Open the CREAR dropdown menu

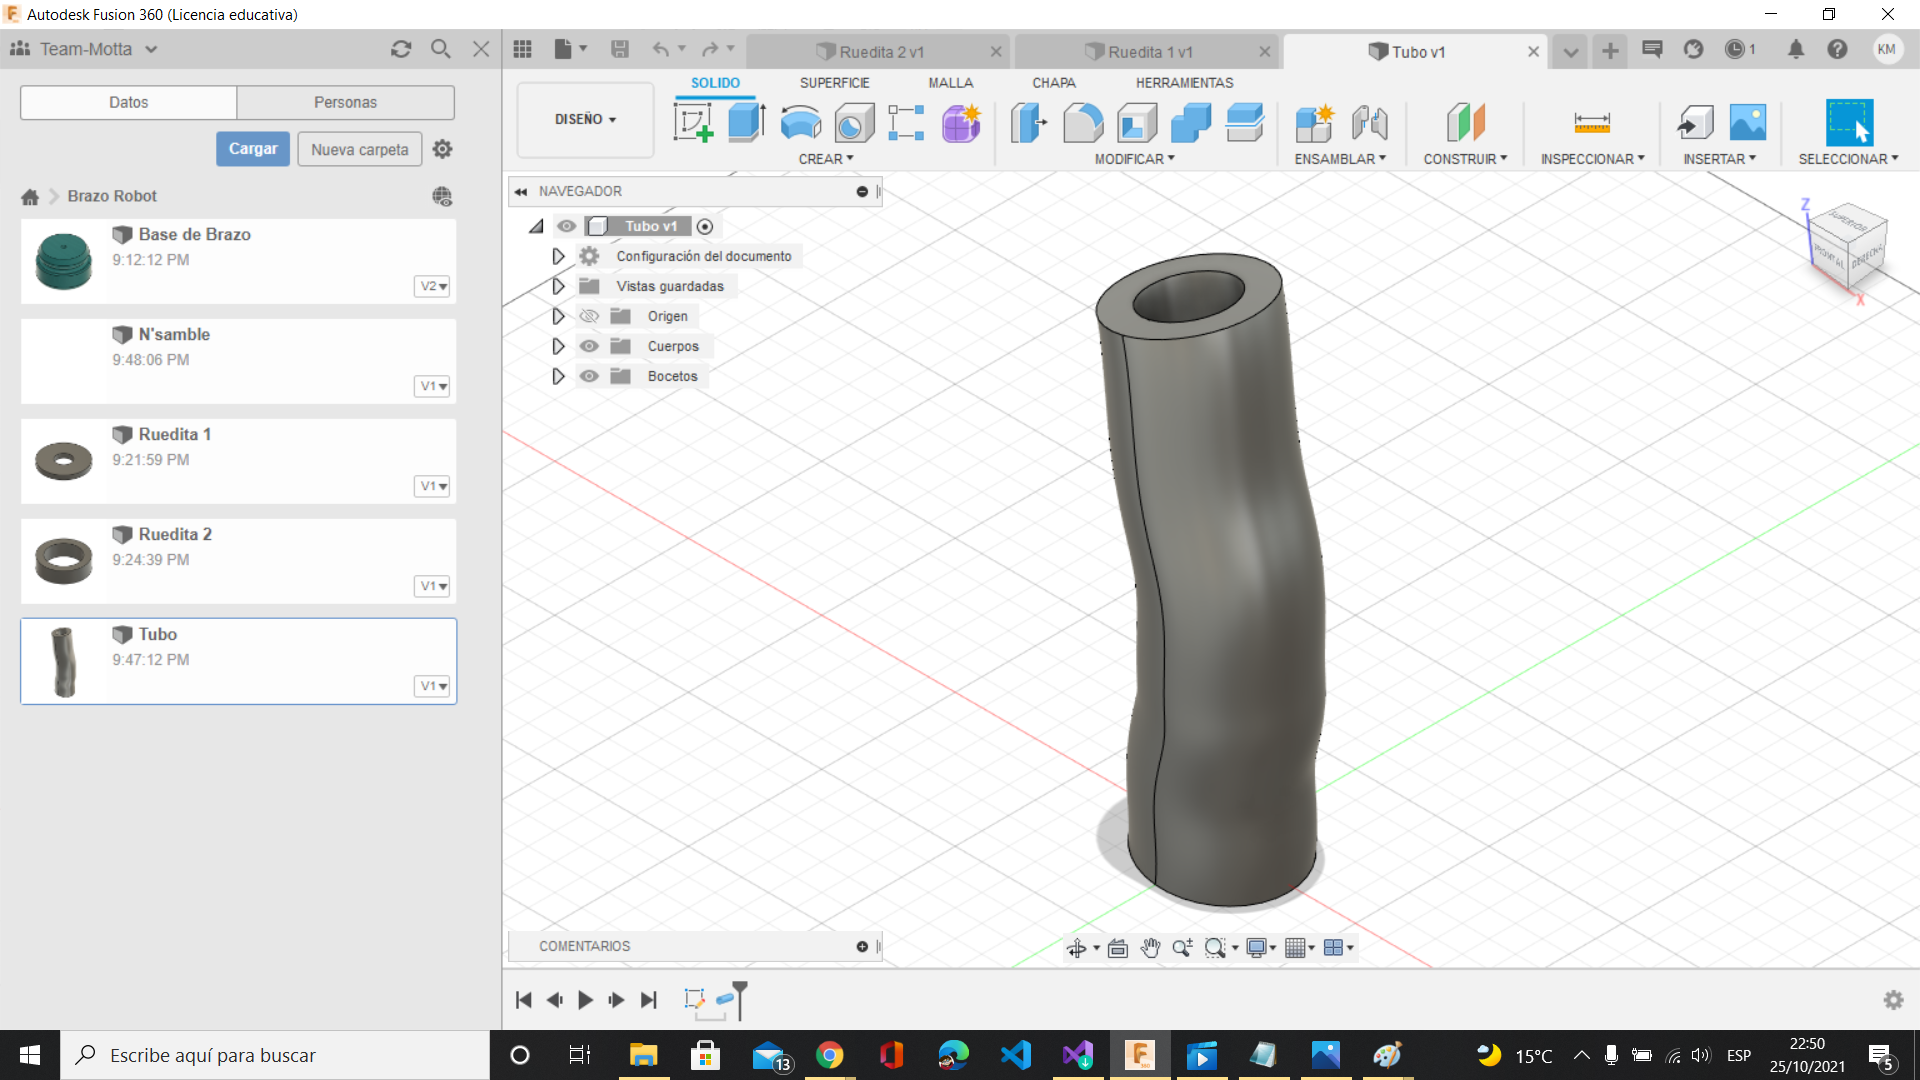coord(826,158)
